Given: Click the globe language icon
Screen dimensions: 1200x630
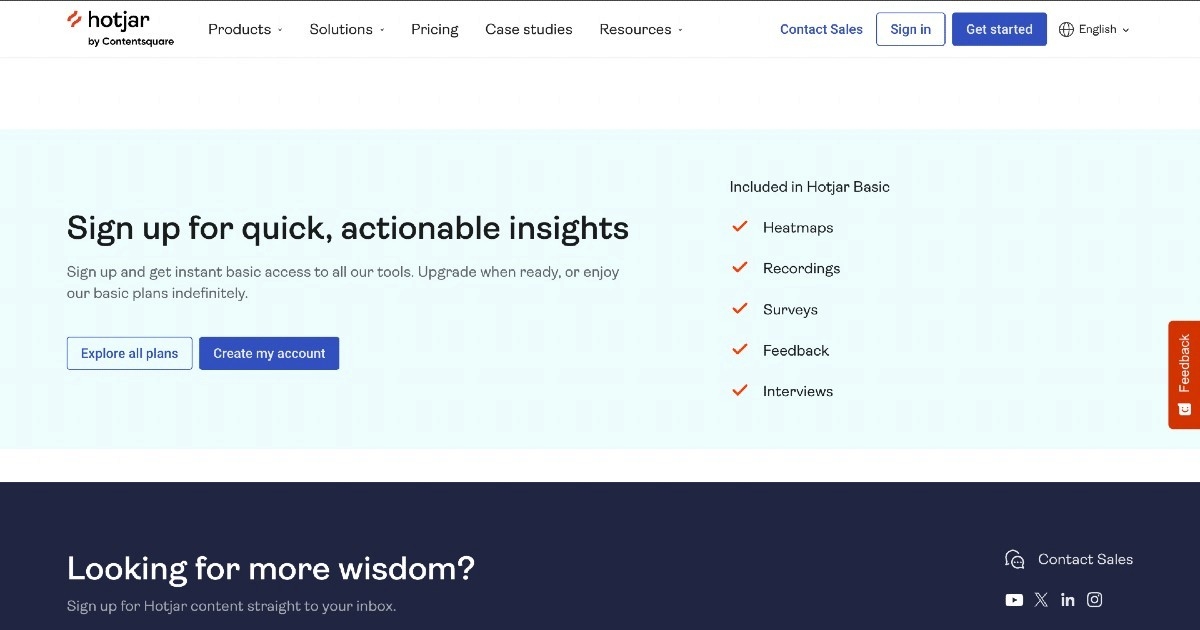Looking at the screenshot, I should 1066,30.
